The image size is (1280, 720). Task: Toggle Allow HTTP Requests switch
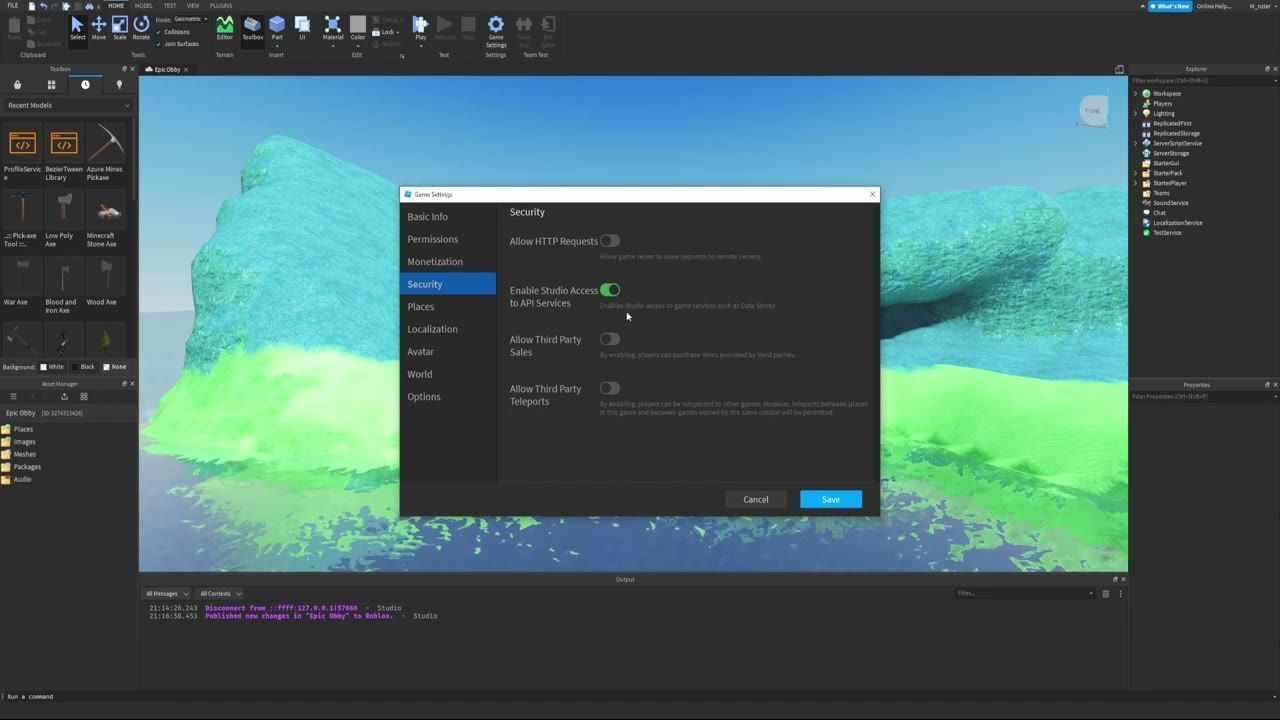(610, 241)
